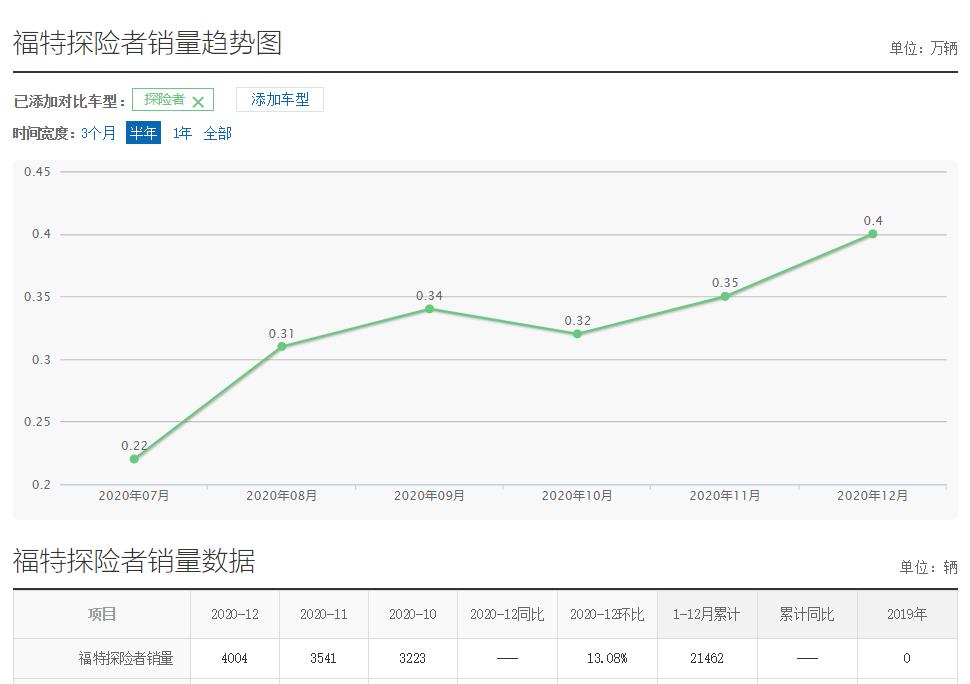Click the 福特探险者销量数据 heading
Screen dimensions: 970x684
click(x=134, y=560)
